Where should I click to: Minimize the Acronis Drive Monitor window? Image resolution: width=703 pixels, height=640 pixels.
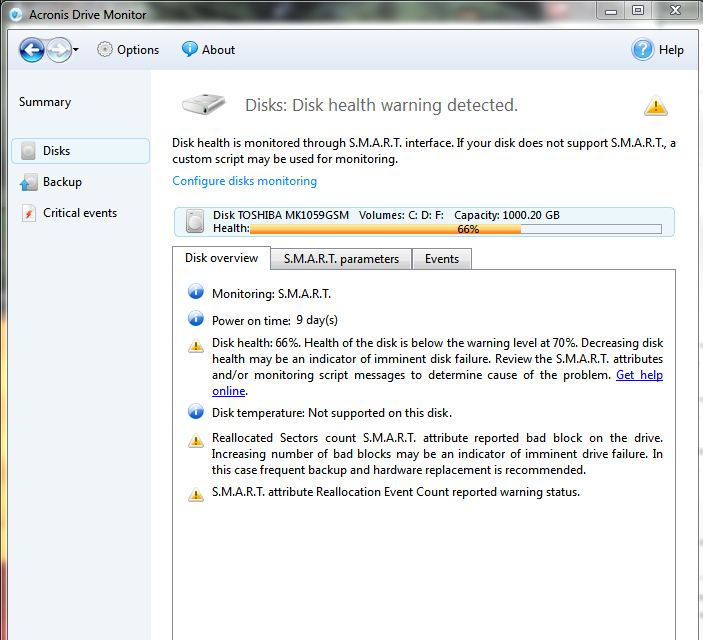tap(611, 11)
